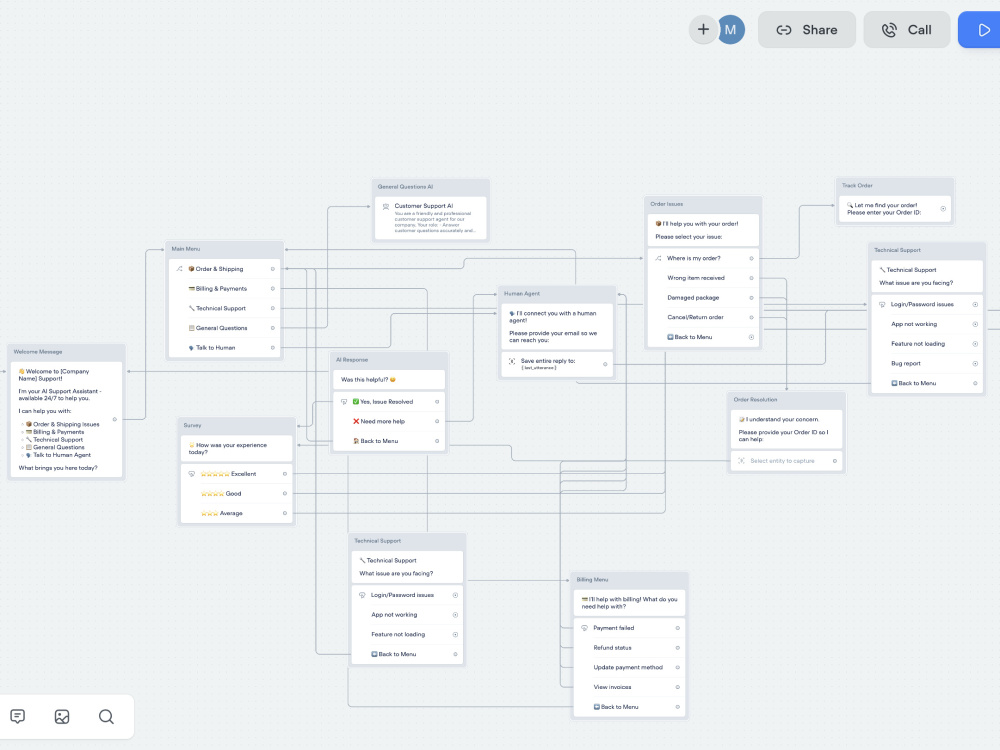The height and width of the screenshot is (750, 1000).
Task: Select Cancel/Return order option
Action: click(x=703, y=318)
